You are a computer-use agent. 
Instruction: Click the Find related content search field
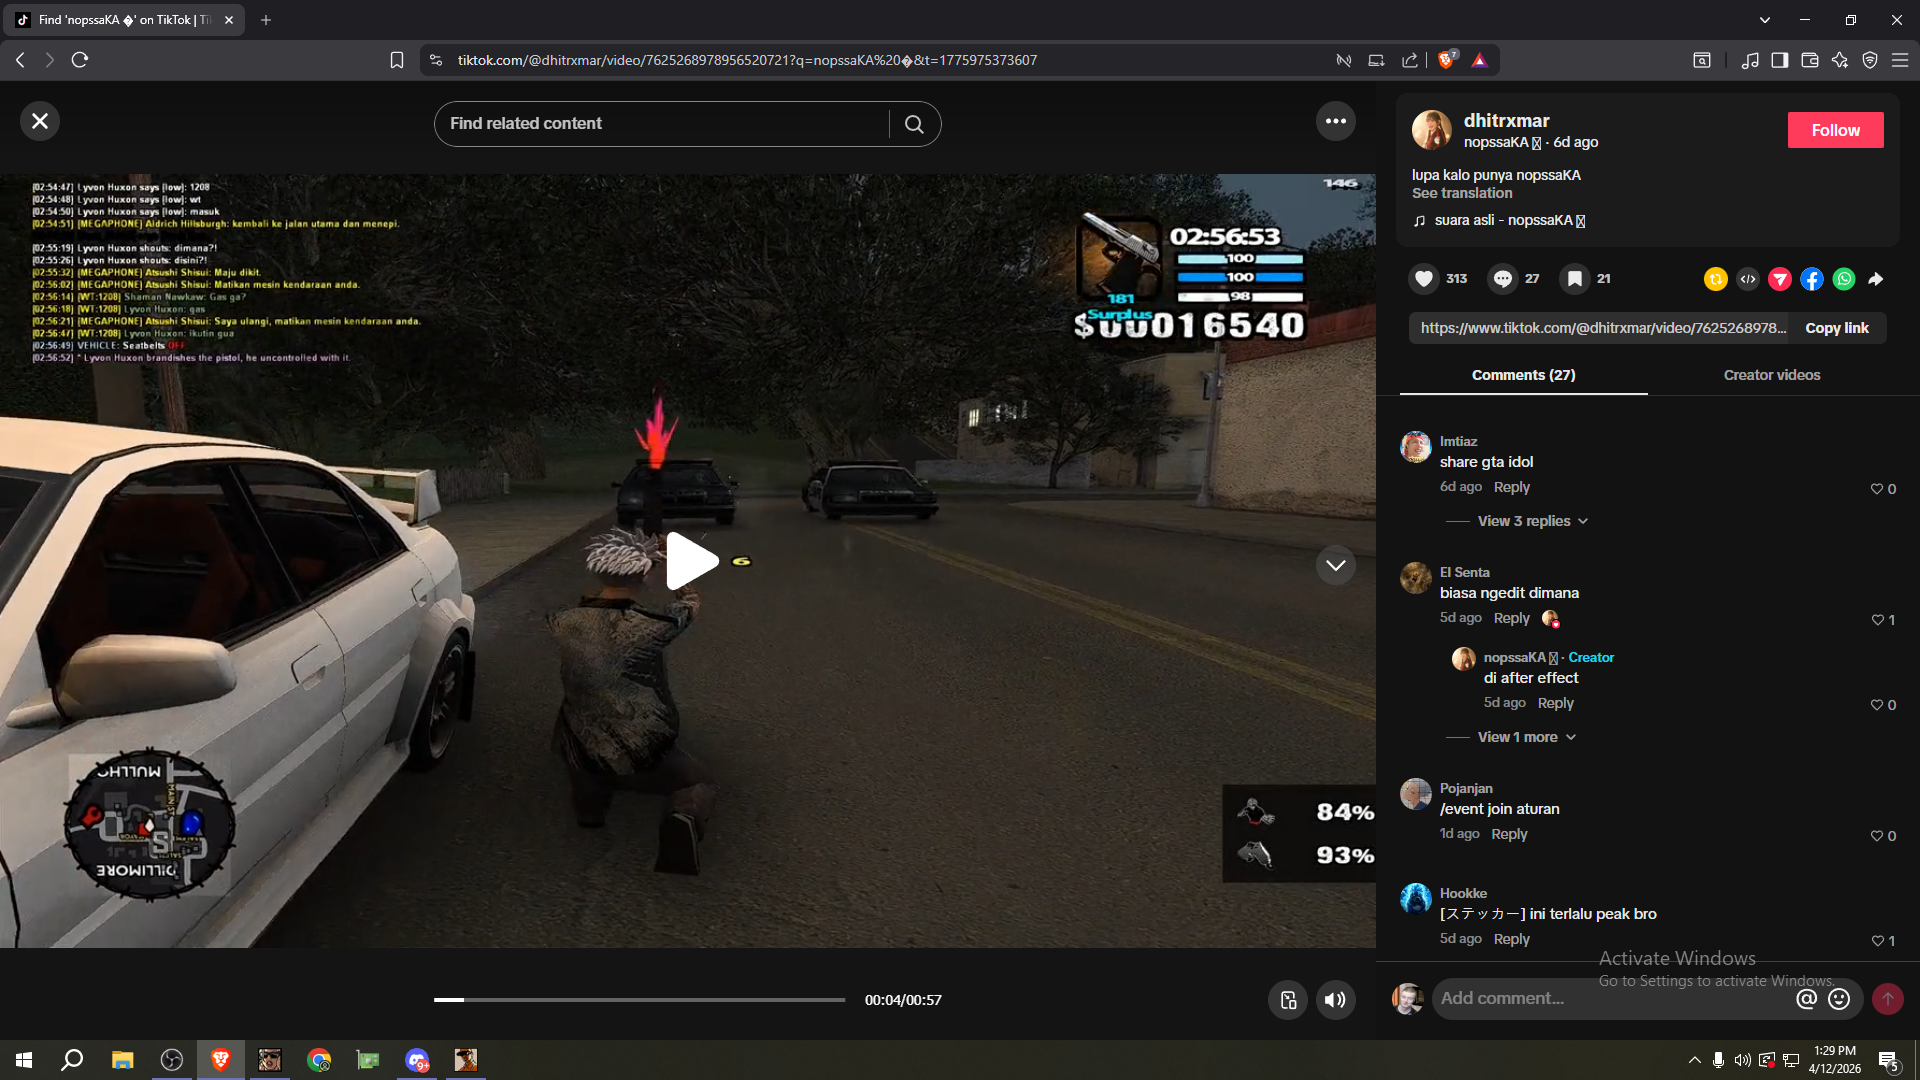[662, 124]
